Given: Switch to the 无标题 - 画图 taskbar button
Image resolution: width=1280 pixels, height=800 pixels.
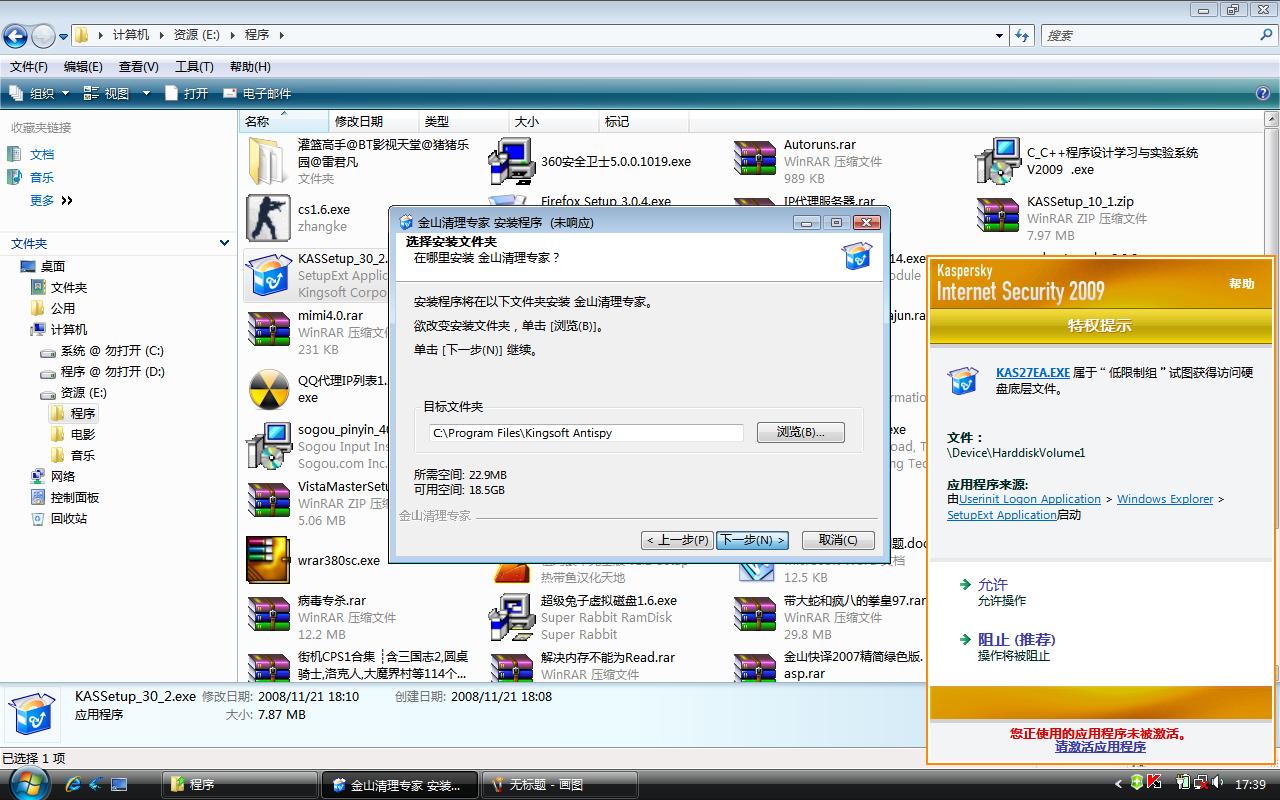Looking at the screenshot, I should click(560, 785).
